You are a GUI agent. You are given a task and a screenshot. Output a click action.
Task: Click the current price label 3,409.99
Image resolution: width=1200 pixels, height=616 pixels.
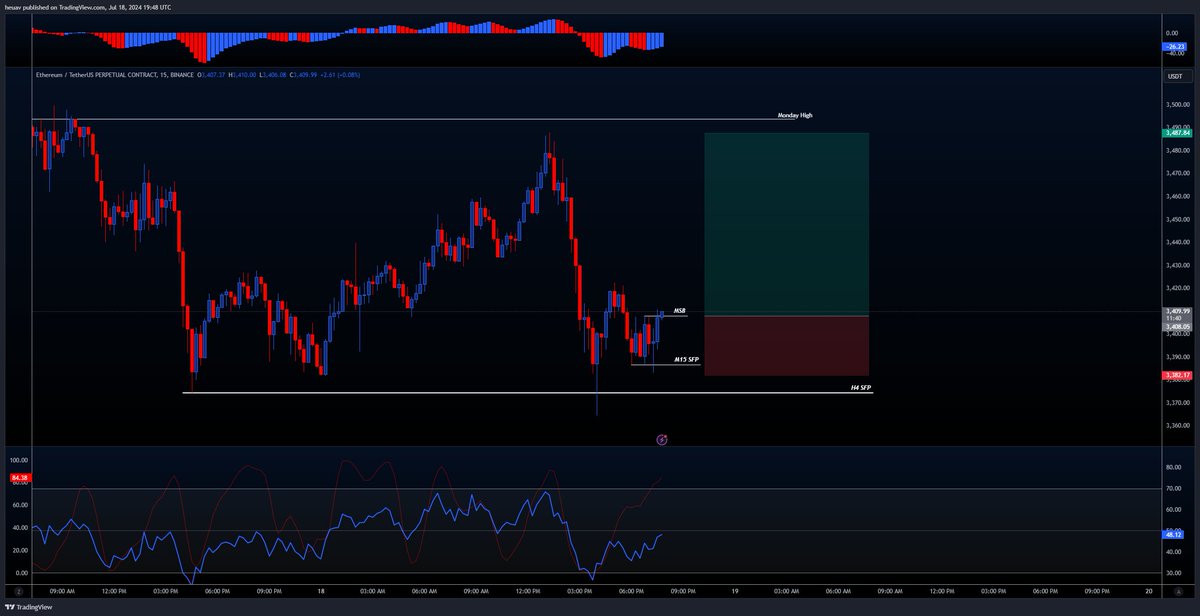[1176, 311]
